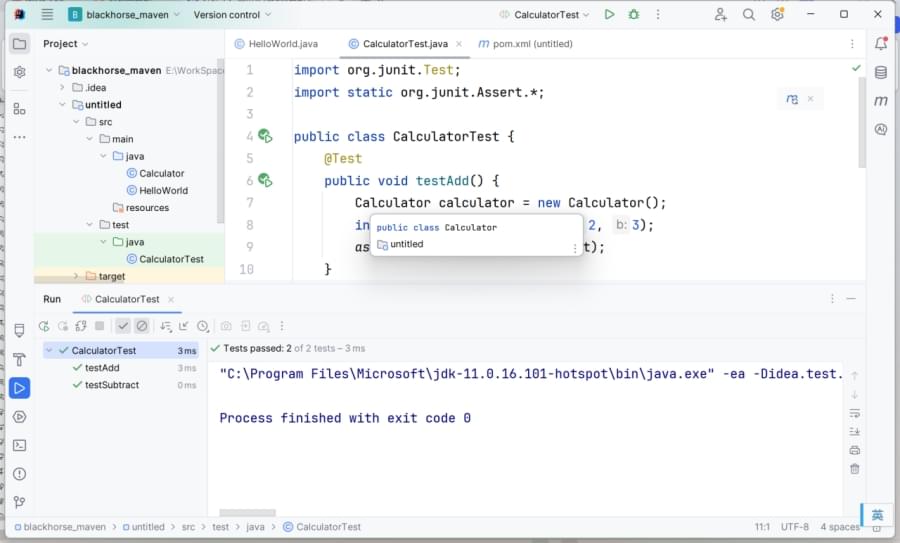
Task: Switch to the pom.xml editor tab
Action: click(526, 44)
